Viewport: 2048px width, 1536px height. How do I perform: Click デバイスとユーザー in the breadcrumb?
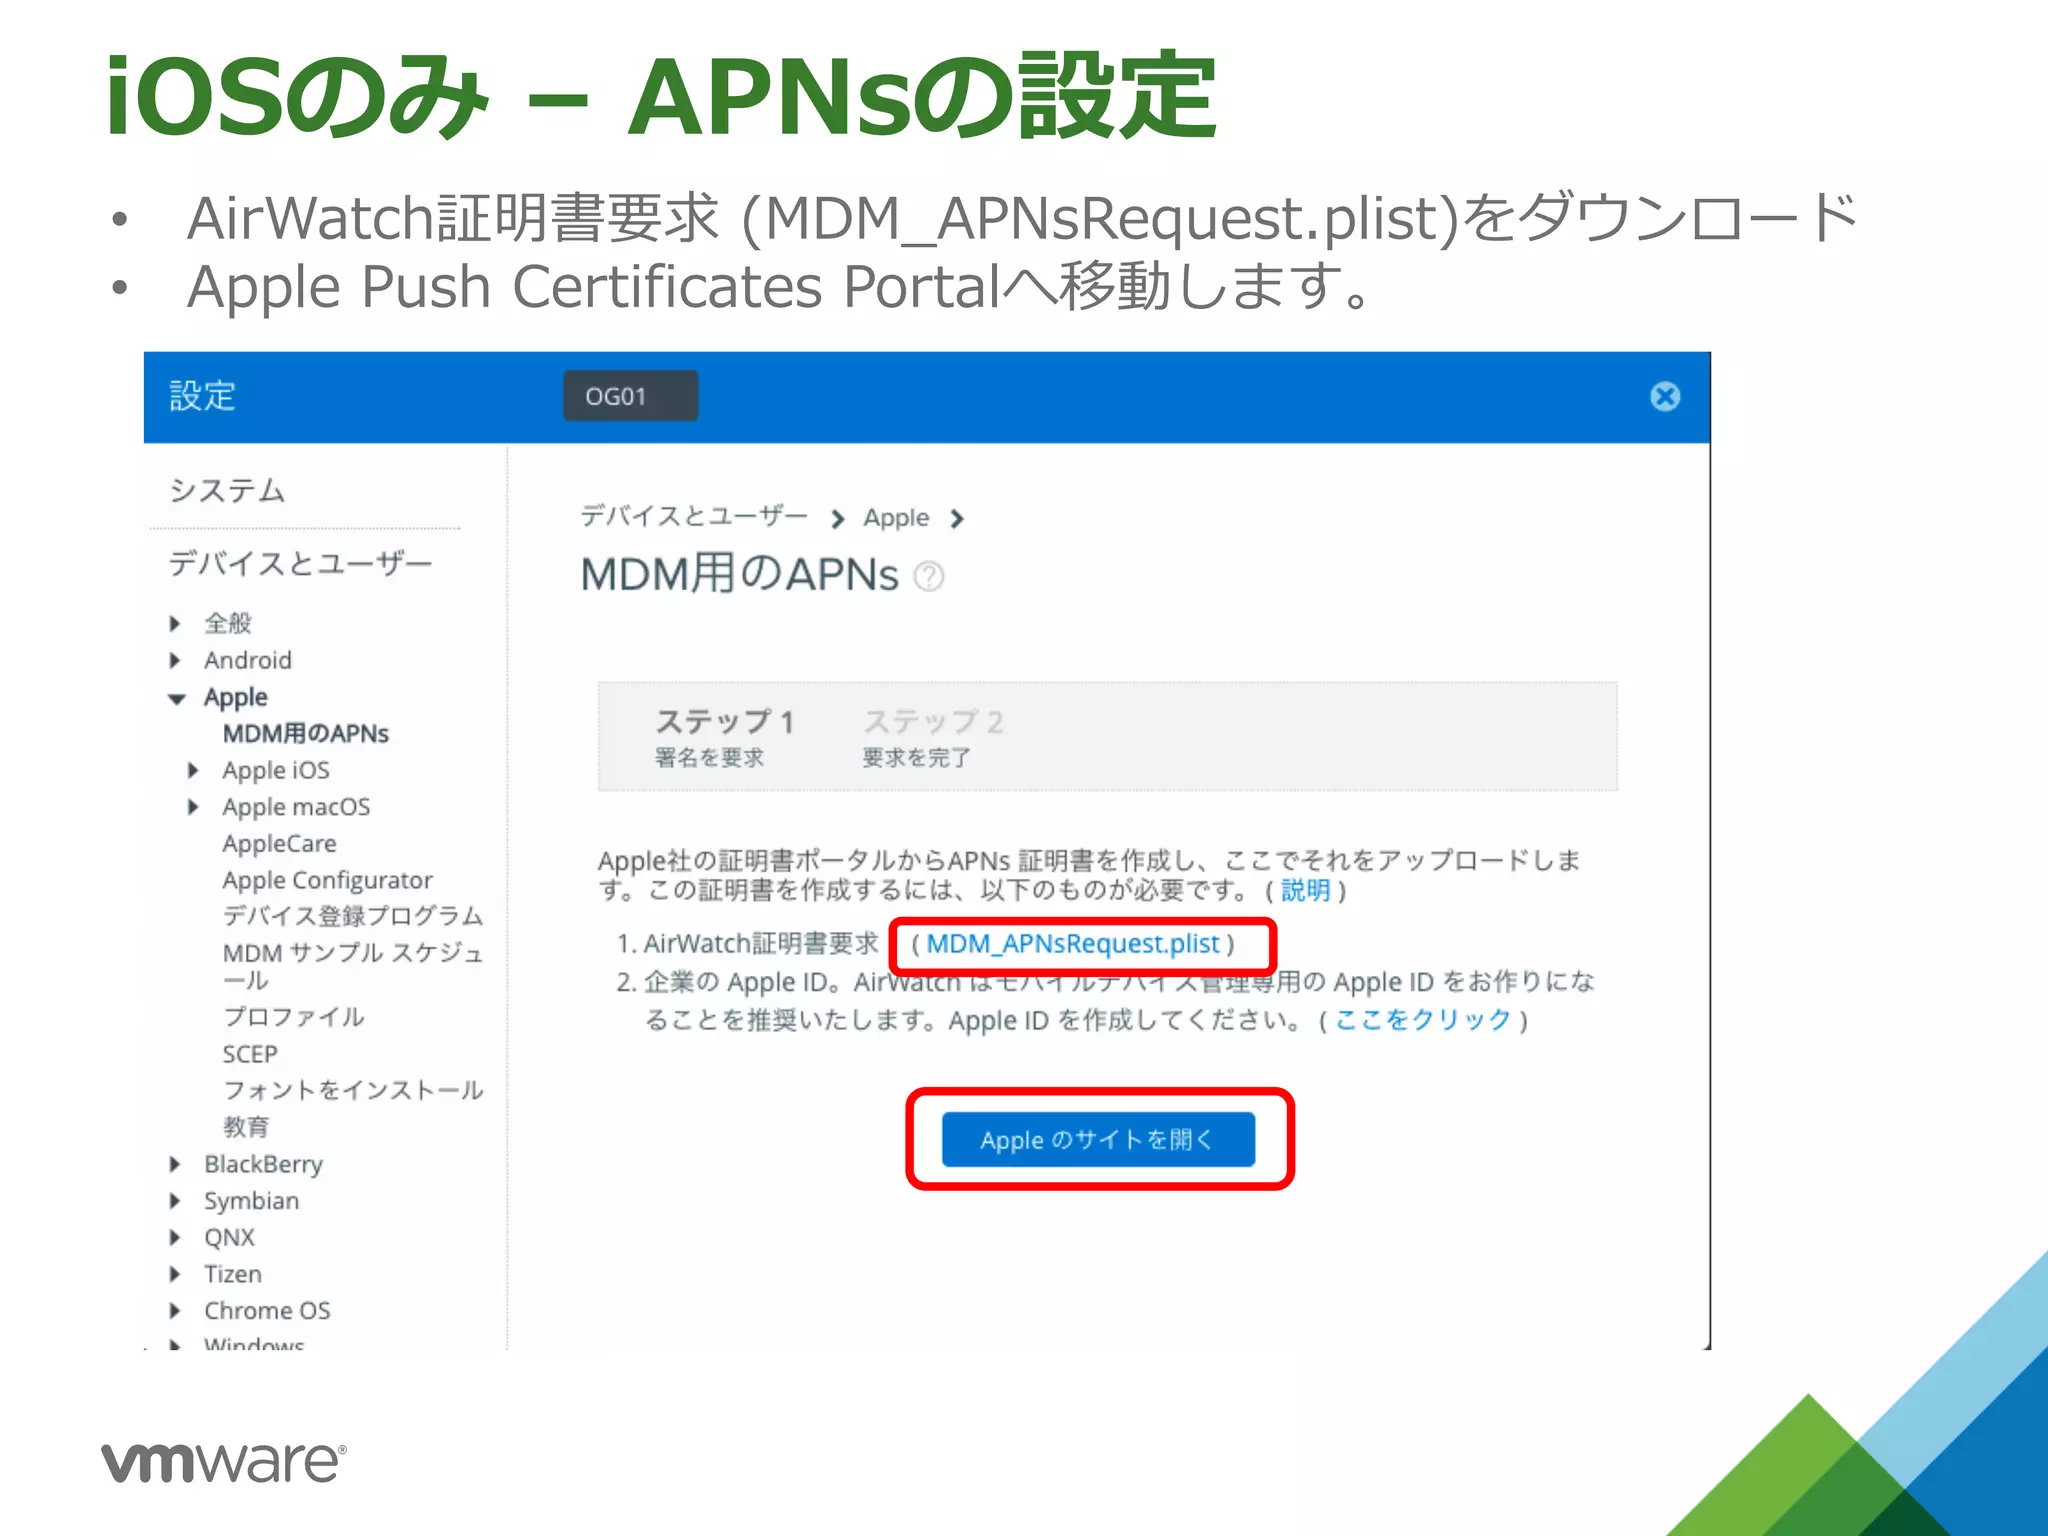tap(694, 517)
